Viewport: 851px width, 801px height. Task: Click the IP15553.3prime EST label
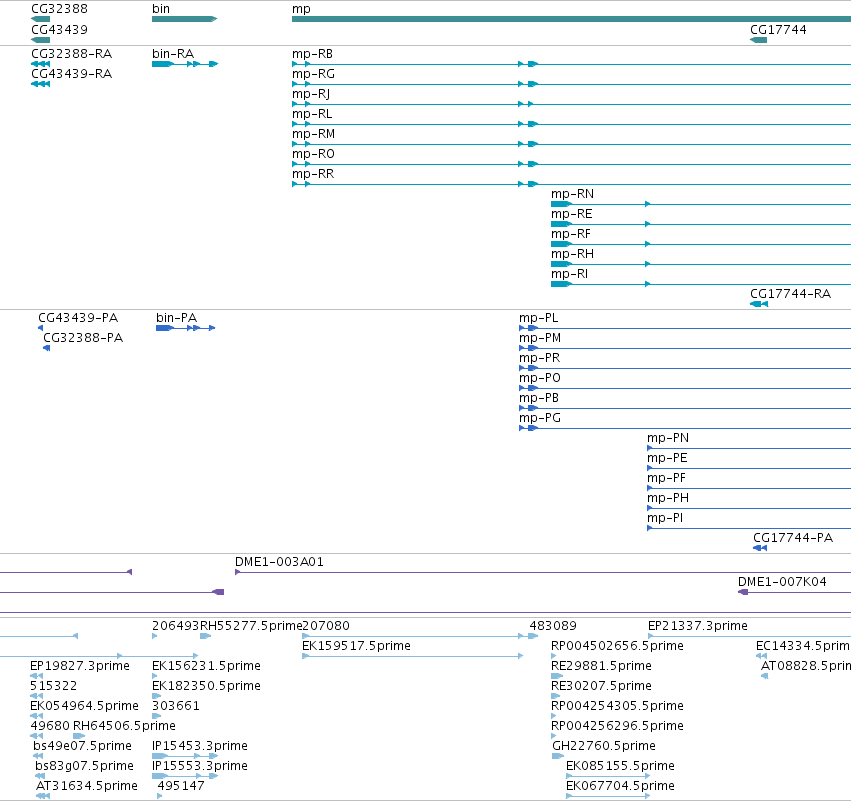(200, 766)
